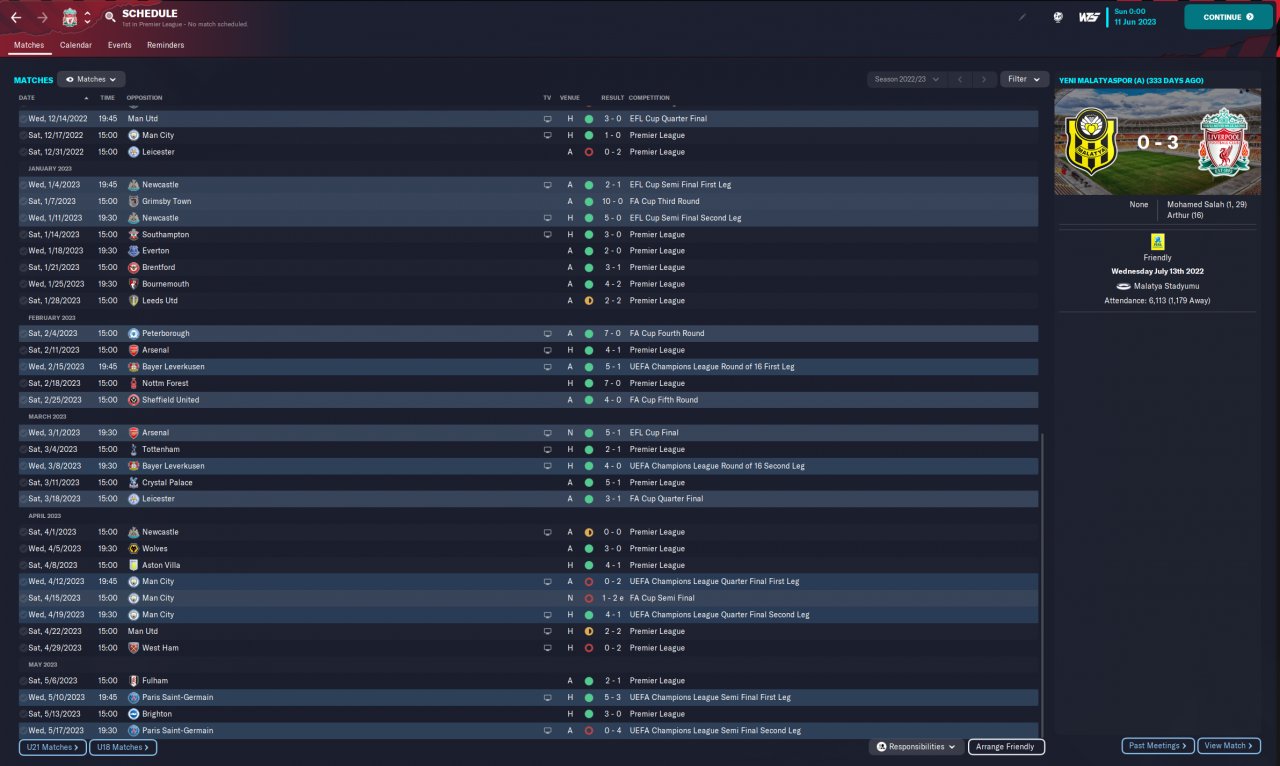Click the Peterborough club badge

tap(134, 333)
